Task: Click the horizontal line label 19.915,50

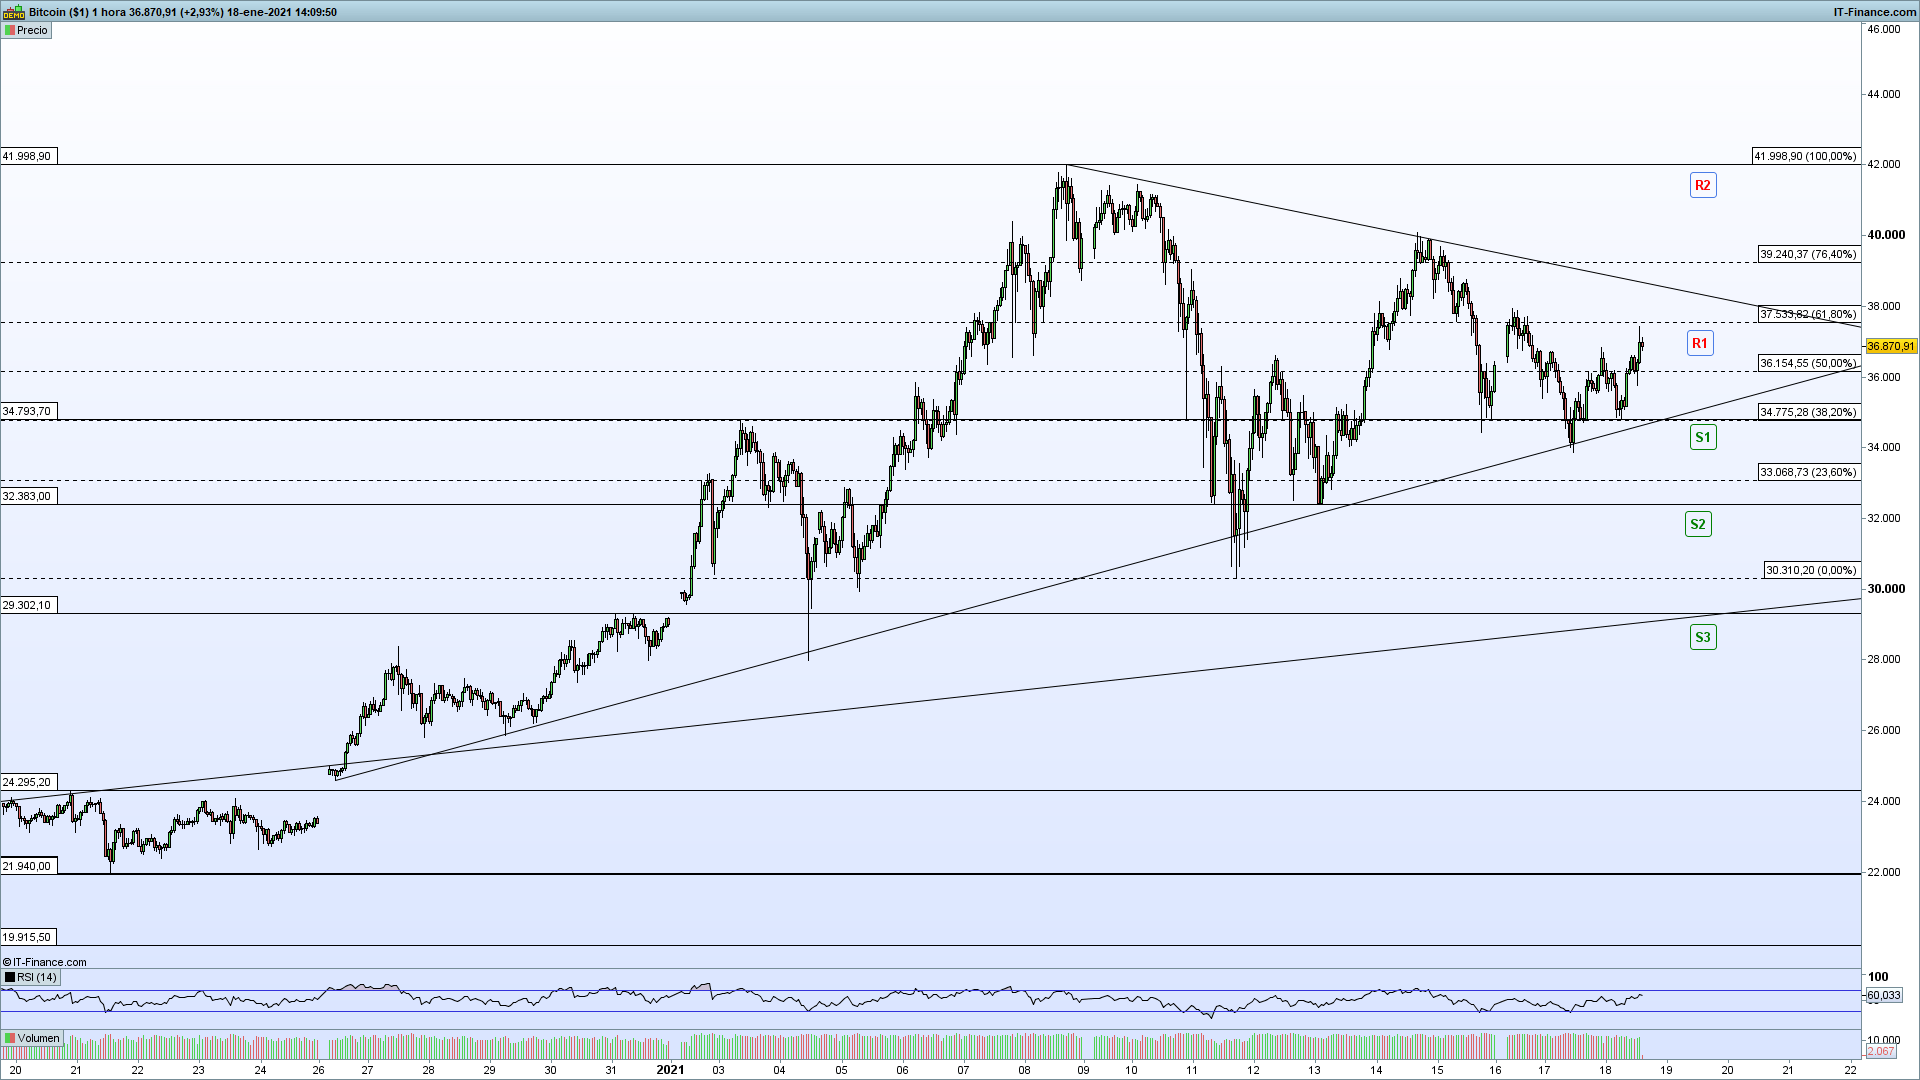Action: pos(27,937)
